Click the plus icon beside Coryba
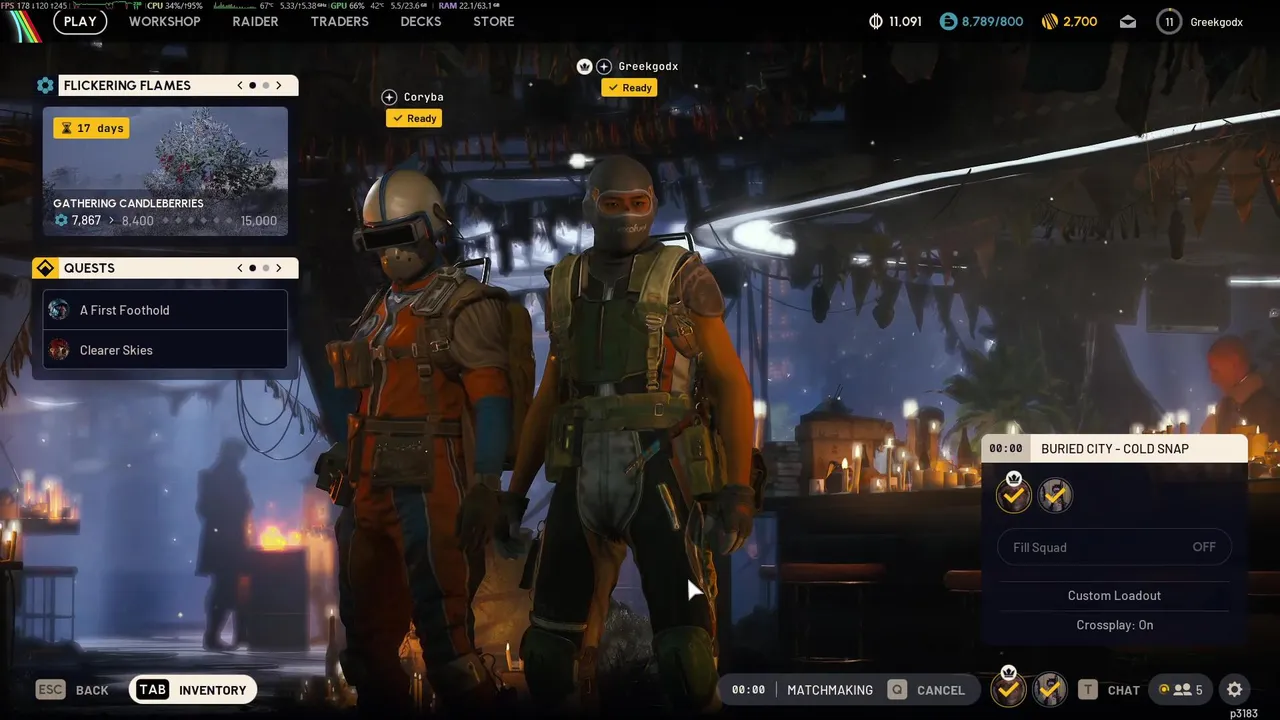The image size is (1280, 720). click(389, 97)
